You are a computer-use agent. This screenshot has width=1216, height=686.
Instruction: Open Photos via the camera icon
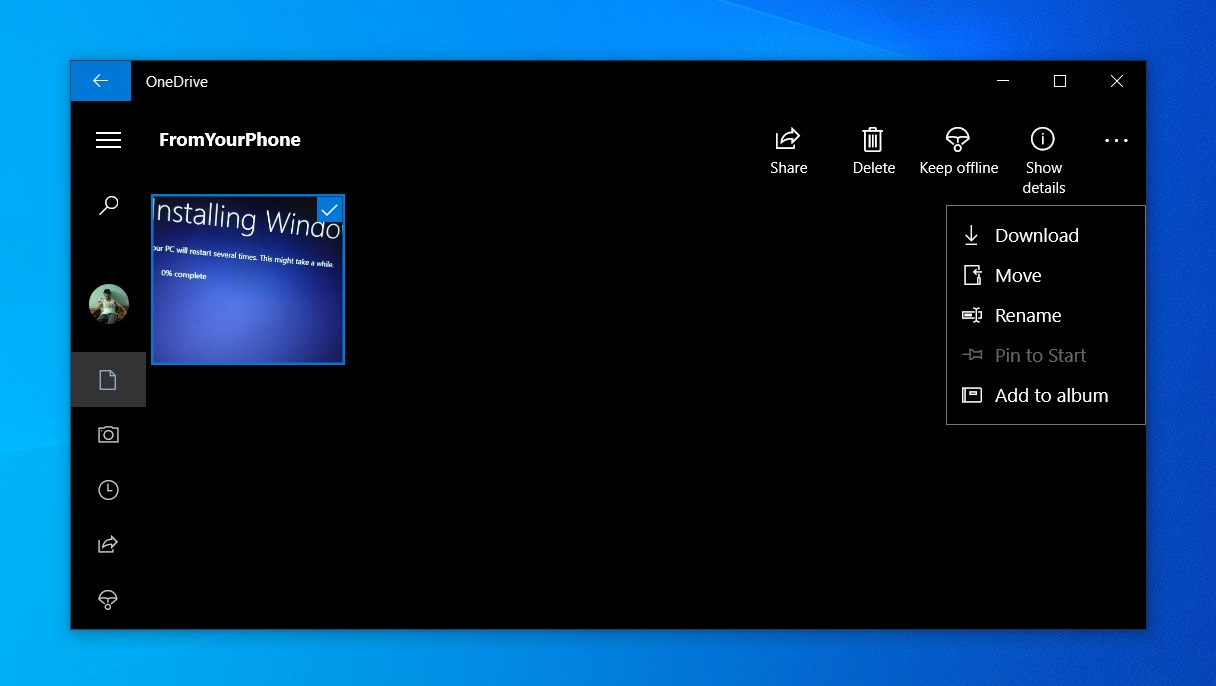tap(108, 434)
